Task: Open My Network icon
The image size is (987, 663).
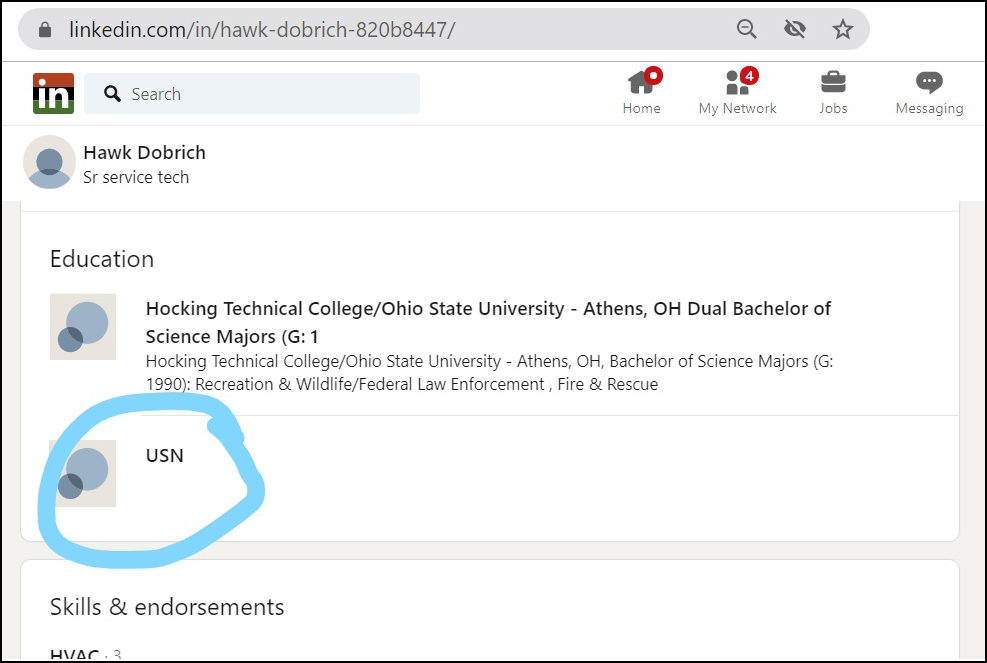Action: (737, 84)
